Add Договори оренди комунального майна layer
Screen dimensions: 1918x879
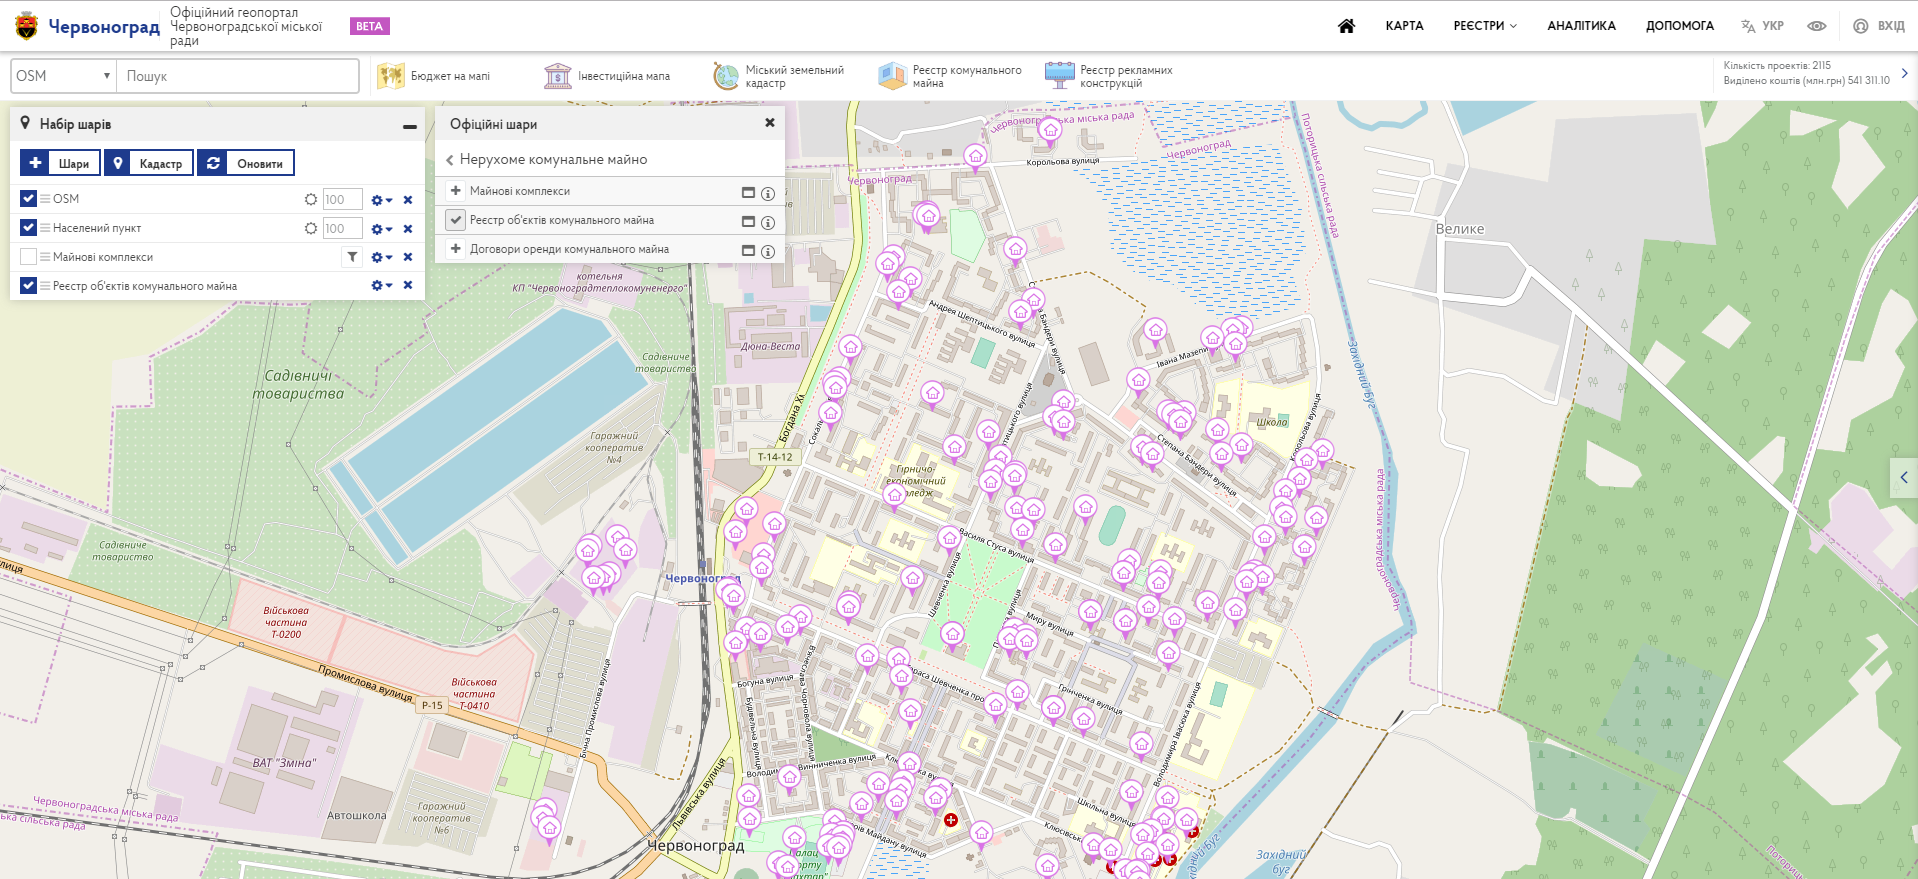pyautogui.click(x=456, y=249)
